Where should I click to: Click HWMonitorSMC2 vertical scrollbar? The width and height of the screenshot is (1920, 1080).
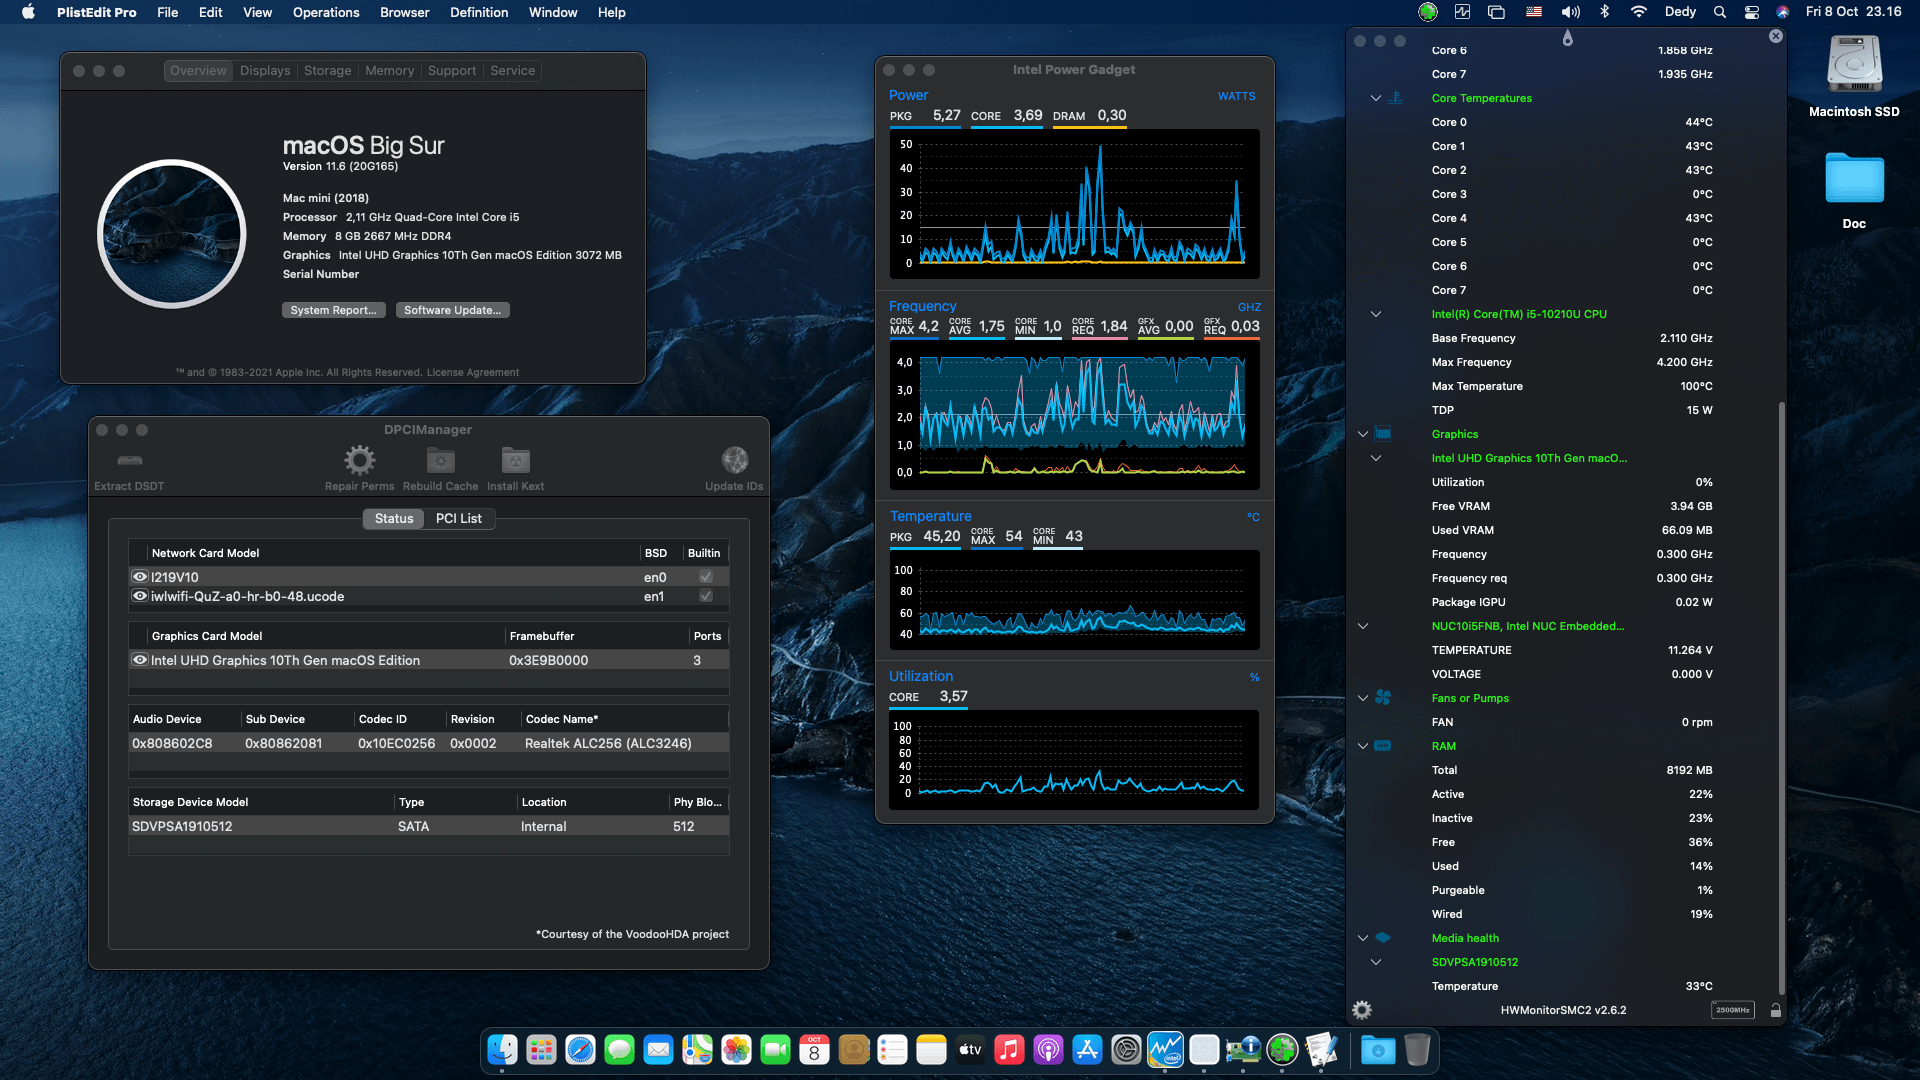(x=1781, y=698)
